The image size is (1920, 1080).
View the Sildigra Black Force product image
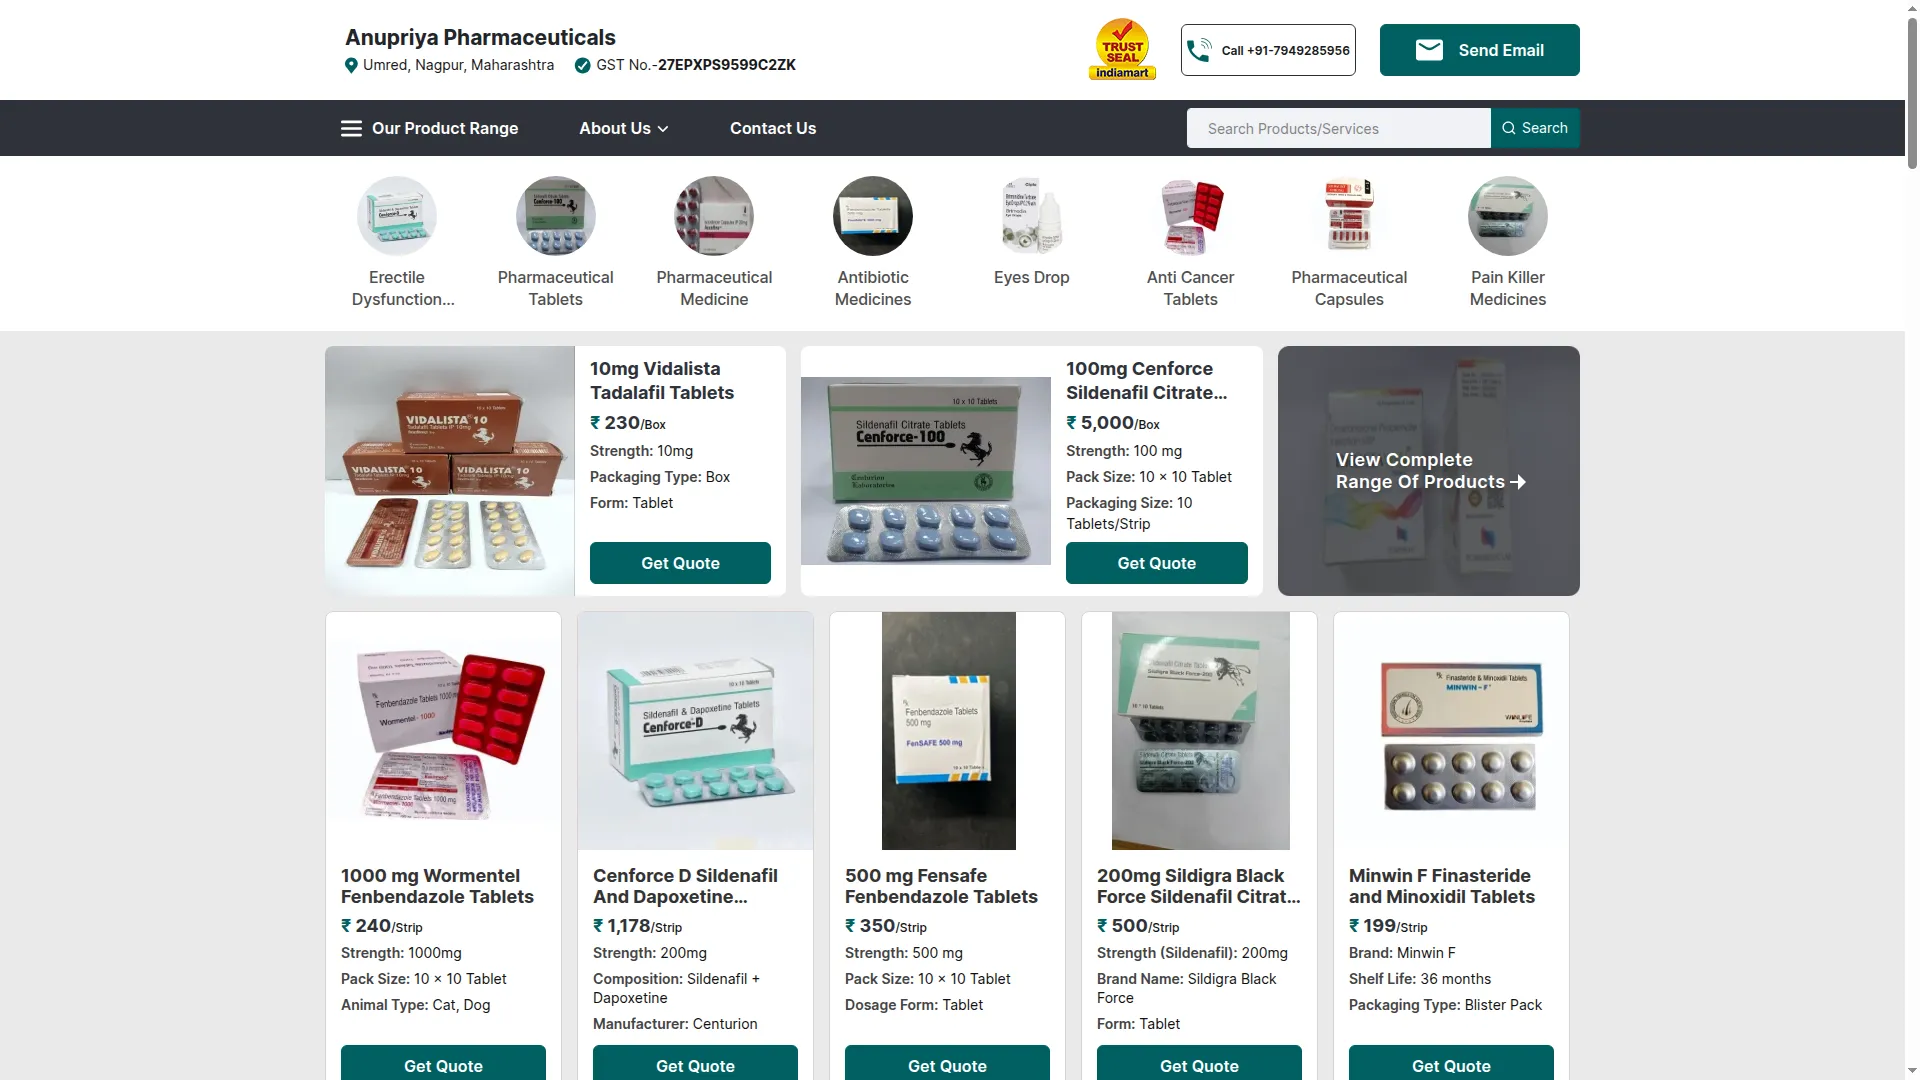click(x=1200, y=731)
